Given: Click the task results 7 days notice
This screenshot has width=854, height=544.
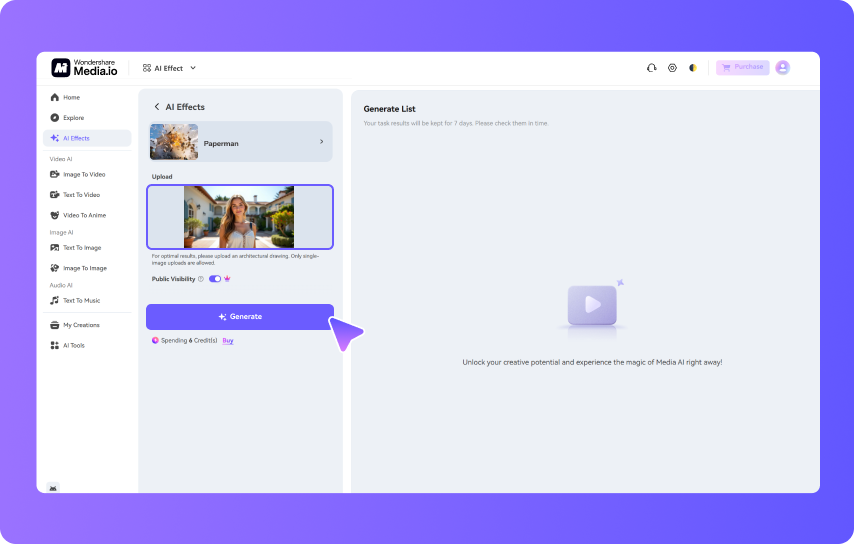Looking at the screenshot, I should coord(456,124).
